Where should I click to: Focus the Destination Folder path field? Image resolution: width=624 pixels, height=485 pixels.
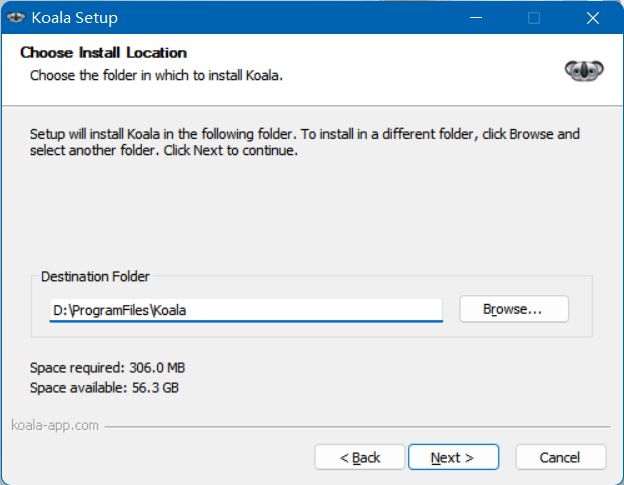pos(246,310)
